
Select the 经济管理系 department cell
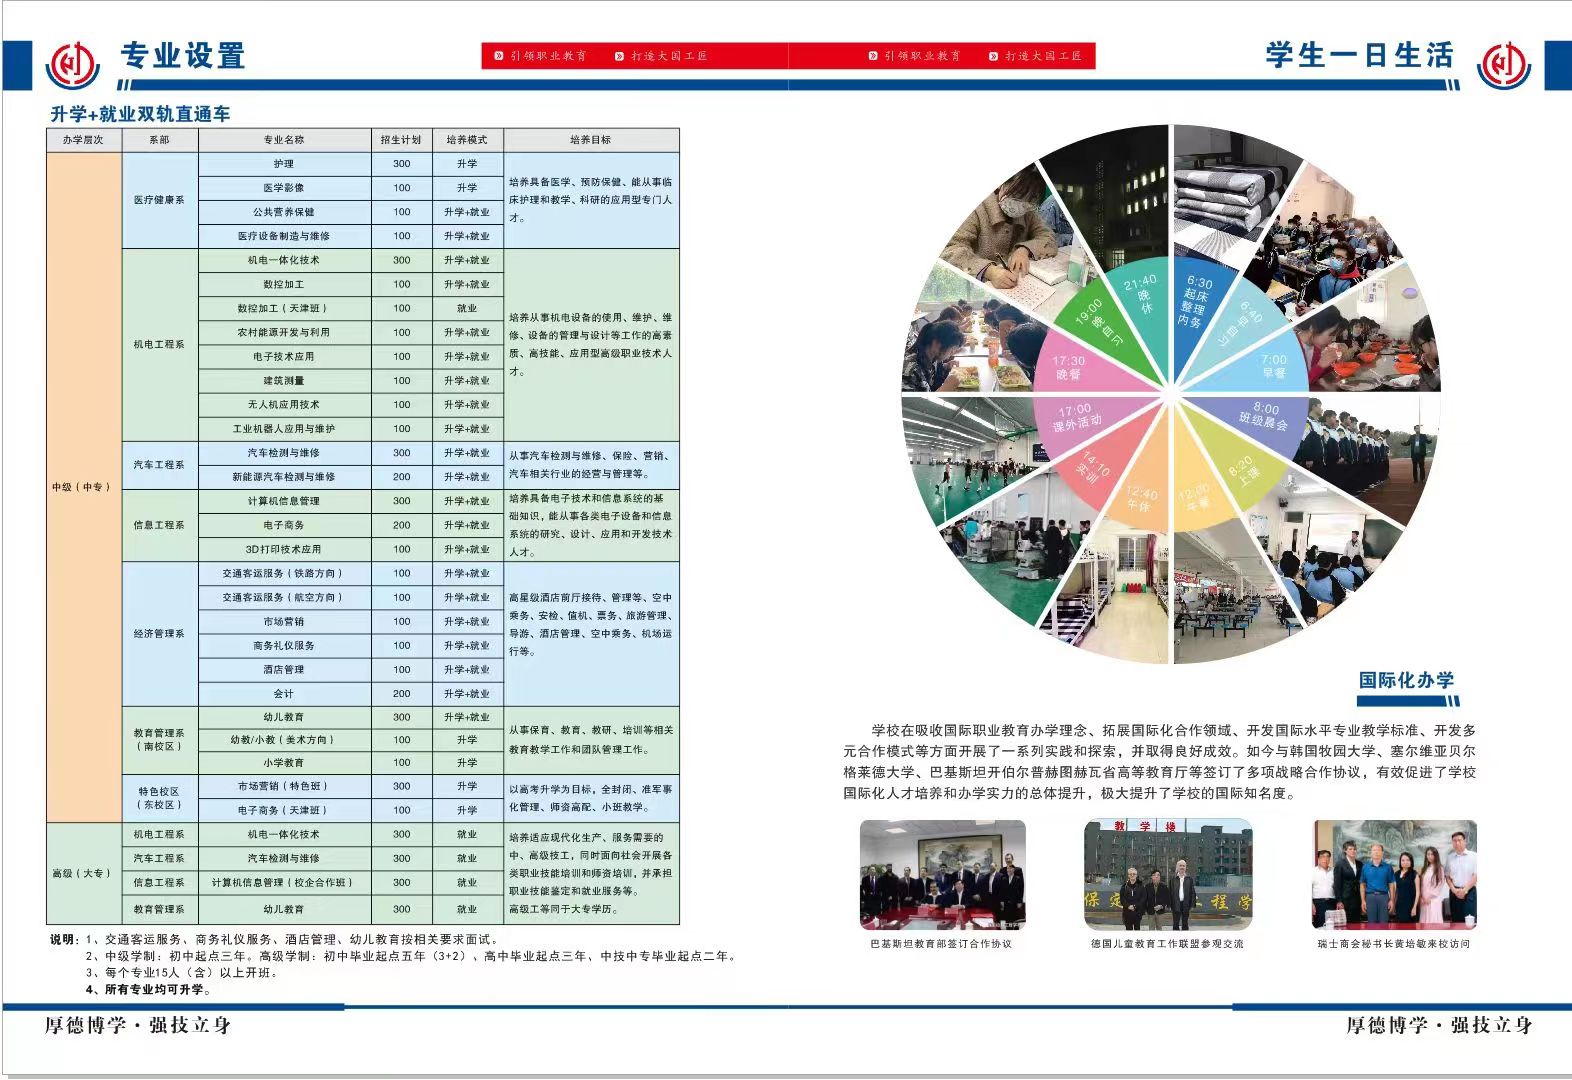click(159, 633)
